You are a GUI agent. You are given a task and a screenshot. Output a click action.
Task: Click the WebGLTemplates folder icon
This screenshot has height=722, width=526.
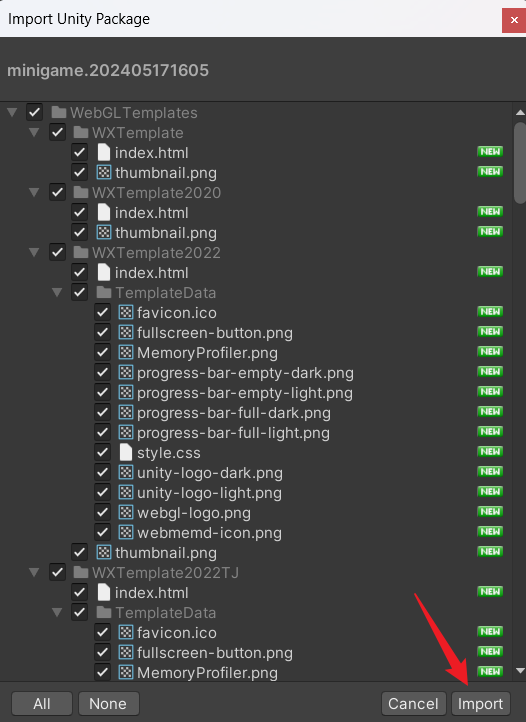58,112
